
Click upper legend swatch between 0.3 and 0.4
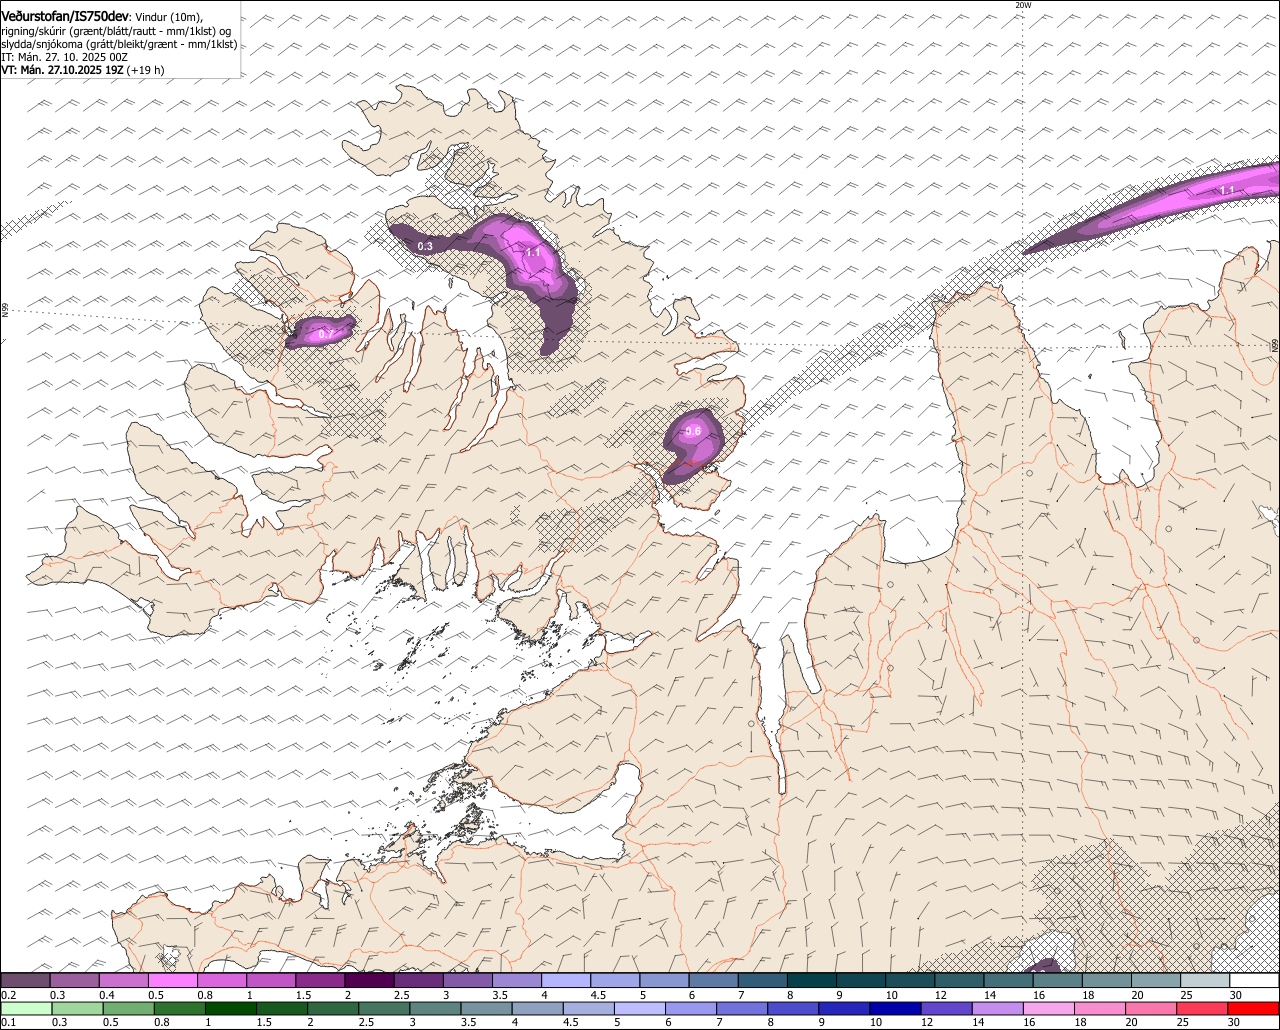(x=74, y=981)
